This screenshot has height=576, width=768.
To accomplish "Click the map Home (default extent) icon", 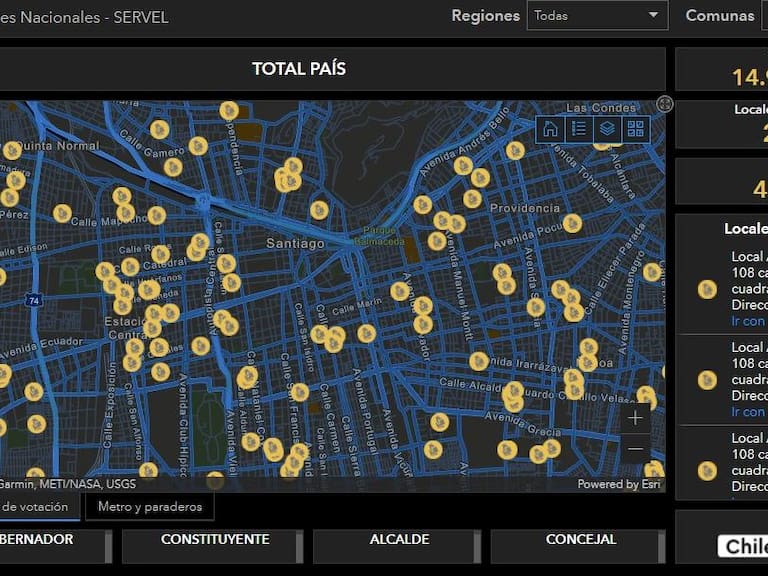I will (550, 129).
